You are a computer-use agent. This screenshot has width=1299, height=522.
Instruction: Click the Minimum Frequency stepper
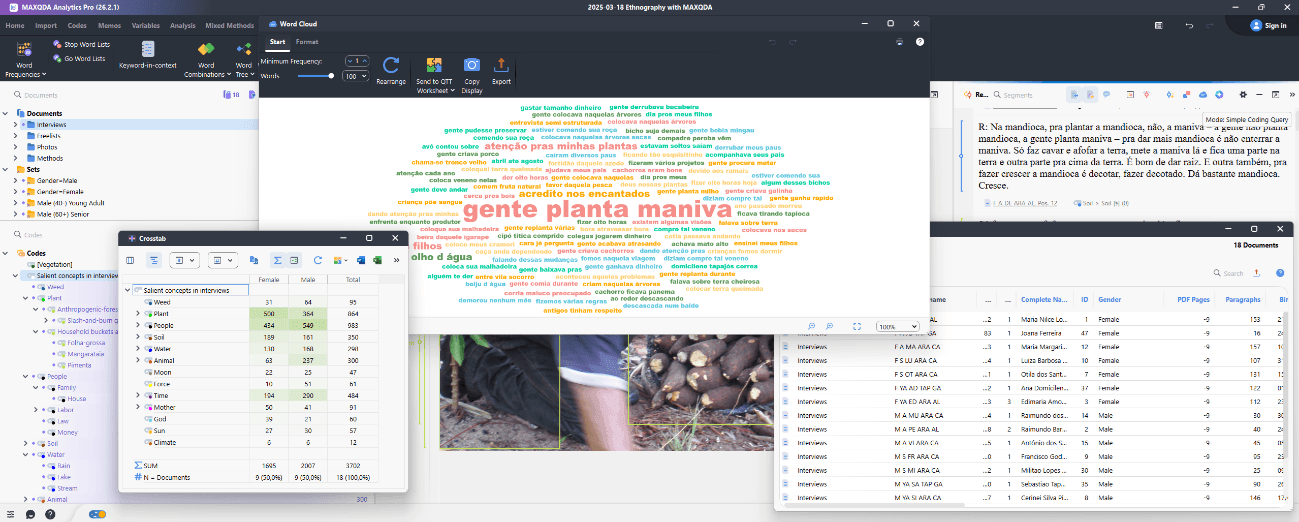(x=355, y=61)
